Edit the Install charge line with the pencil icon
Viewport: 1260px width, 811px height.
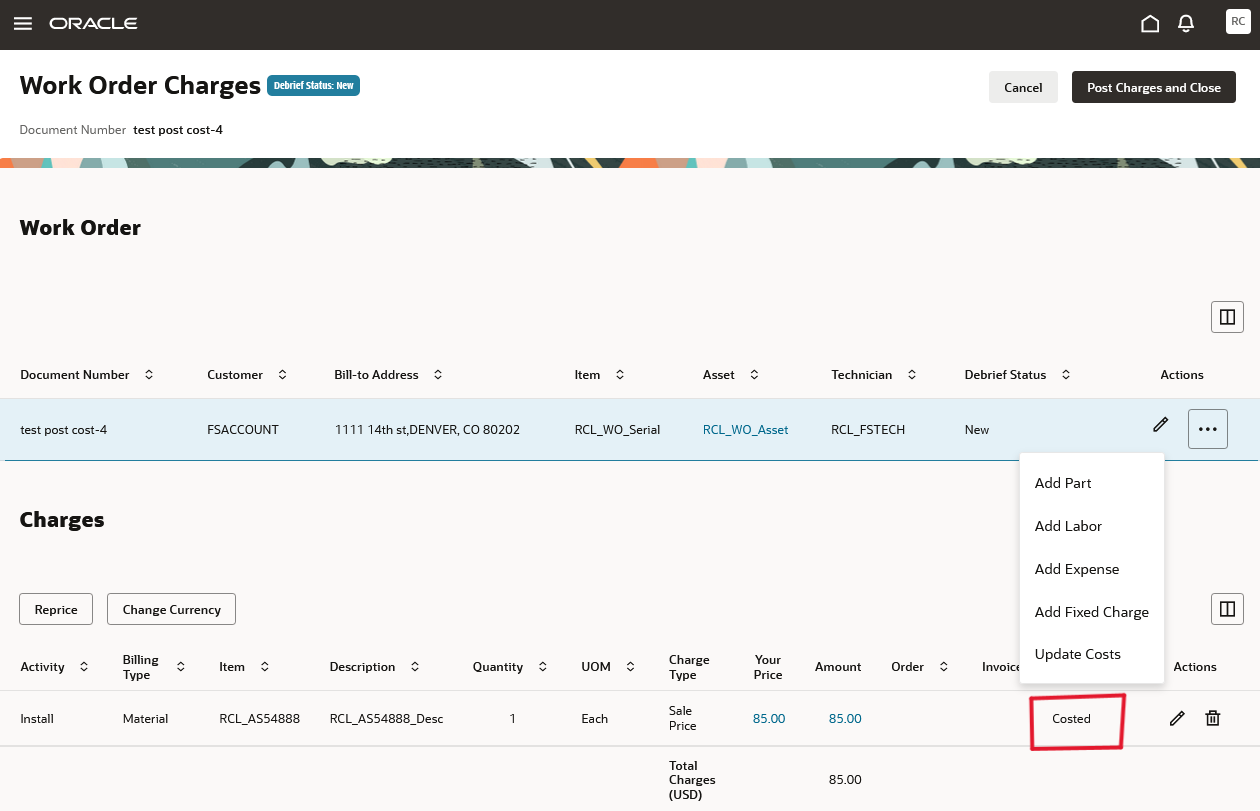[x=1177, y=718]
